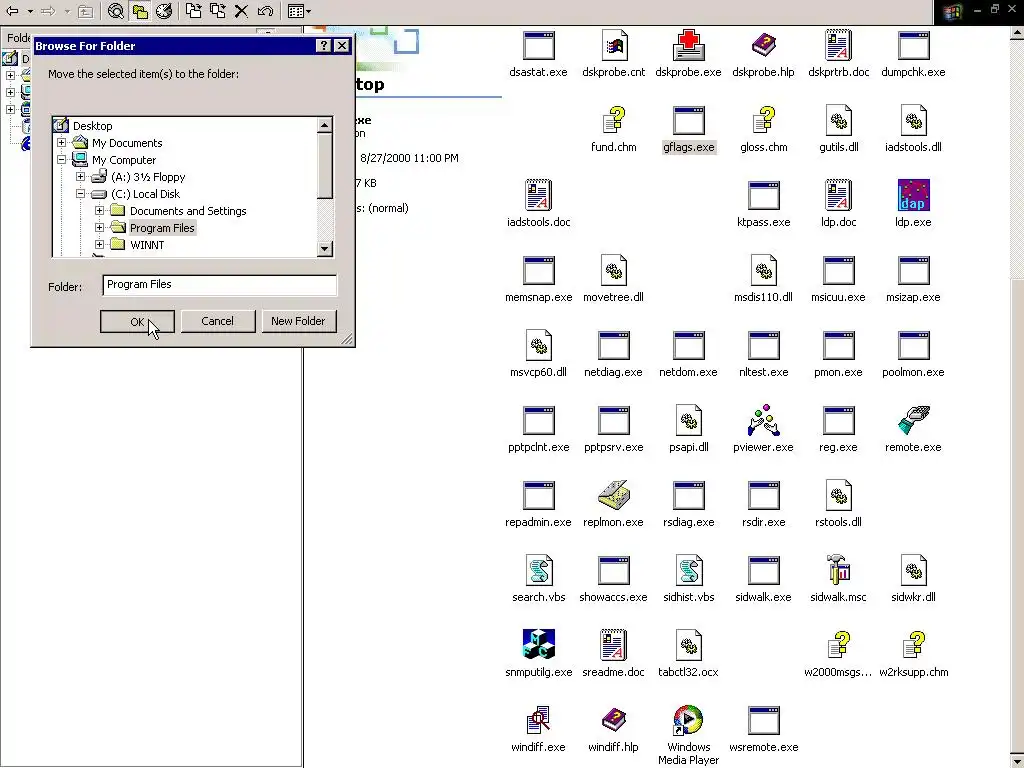Click the dialog help question-mark button
Screen dimensions: 1024x768
coord(323,46)
